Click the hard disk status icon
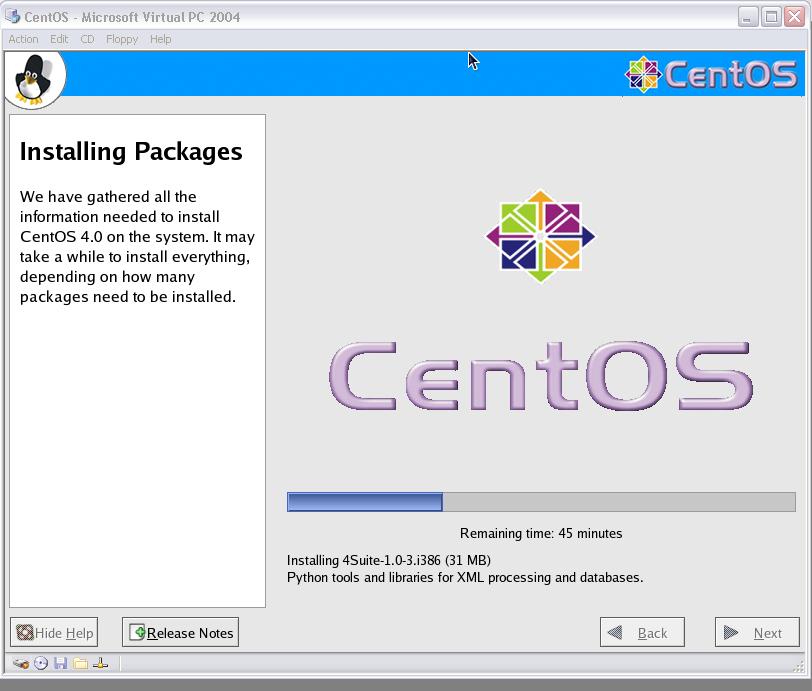 tap(21, 663)
